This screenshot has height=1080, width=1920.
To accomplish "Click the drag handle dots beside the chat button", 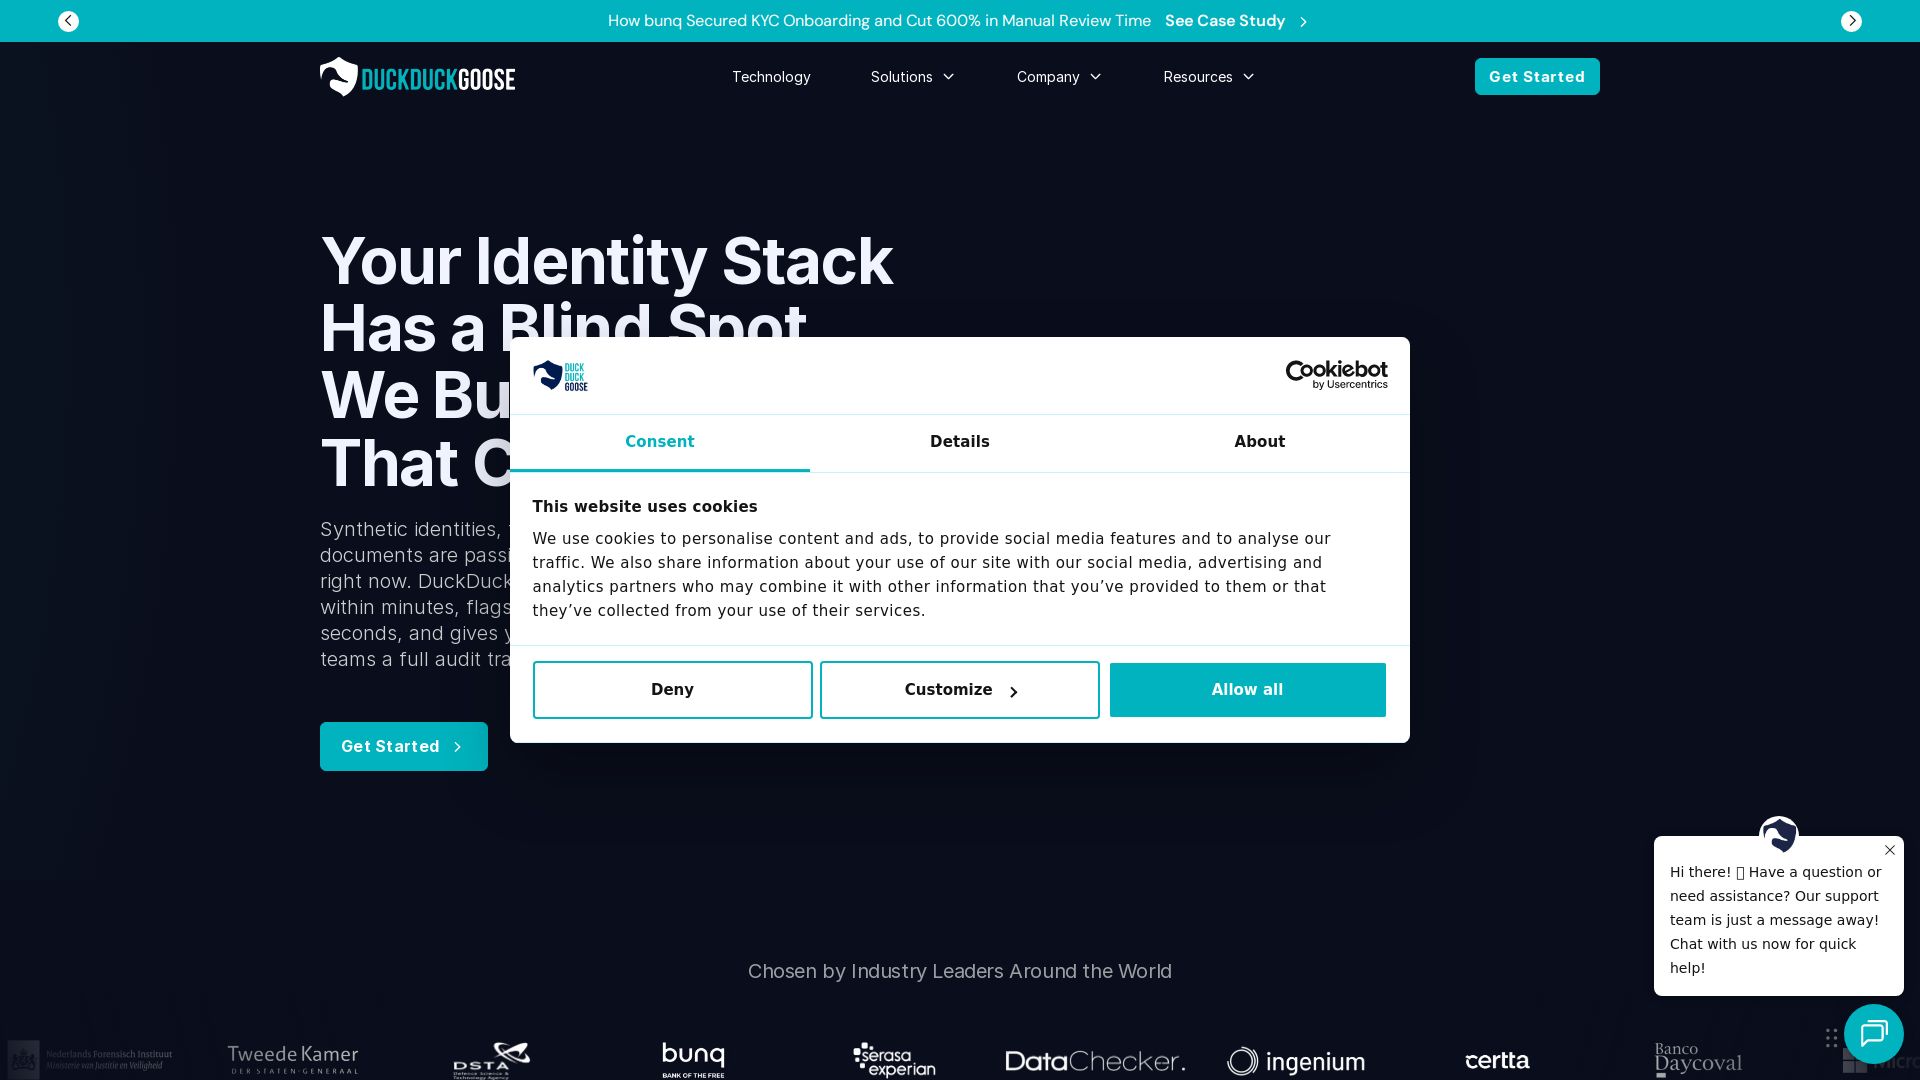I will 1831,1038.
